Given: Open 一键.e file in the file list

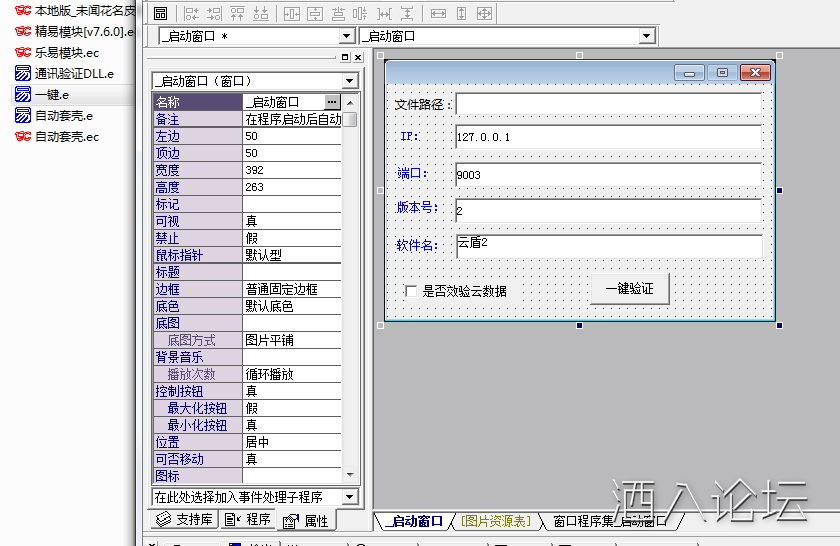Looking at the screenshot, I should [x=51, y=95].
